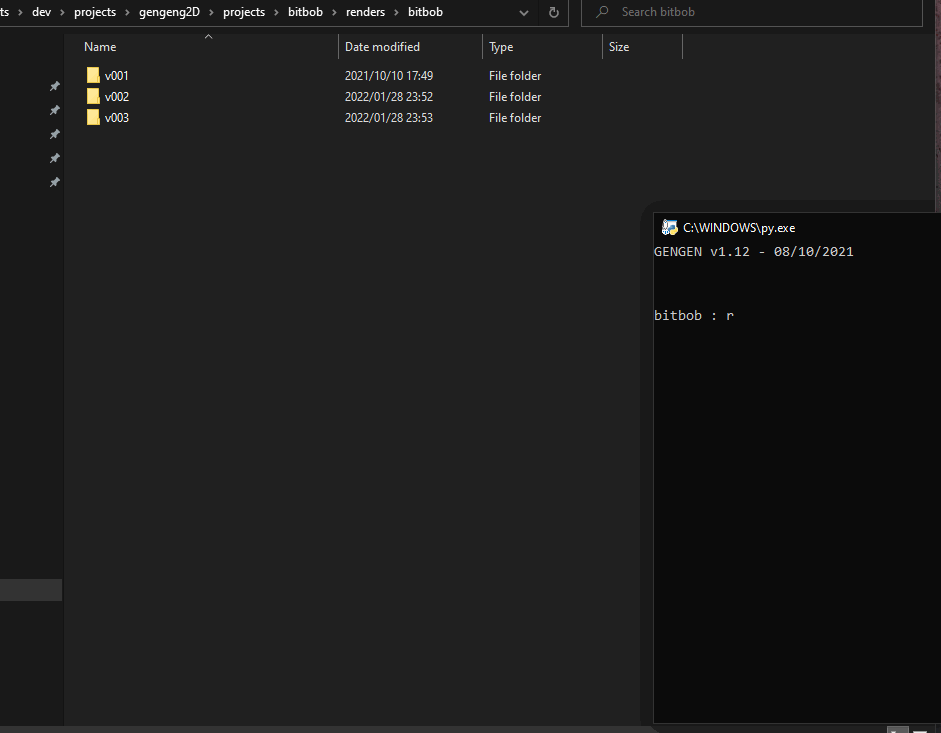The image size is (941, 733).
Task: Click the Name column header
Action: click(100, 47)
